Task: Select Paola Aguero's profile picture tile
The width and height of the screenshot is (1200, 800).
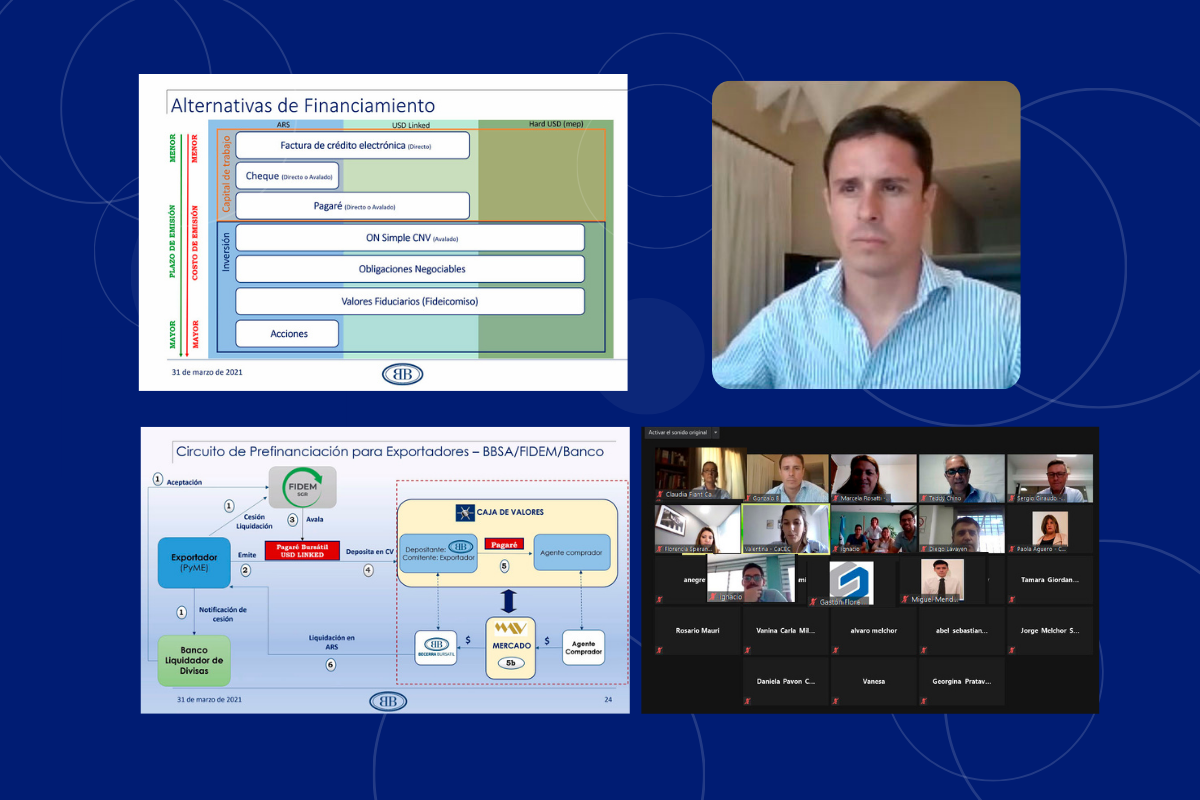Action: [1050, 527]
